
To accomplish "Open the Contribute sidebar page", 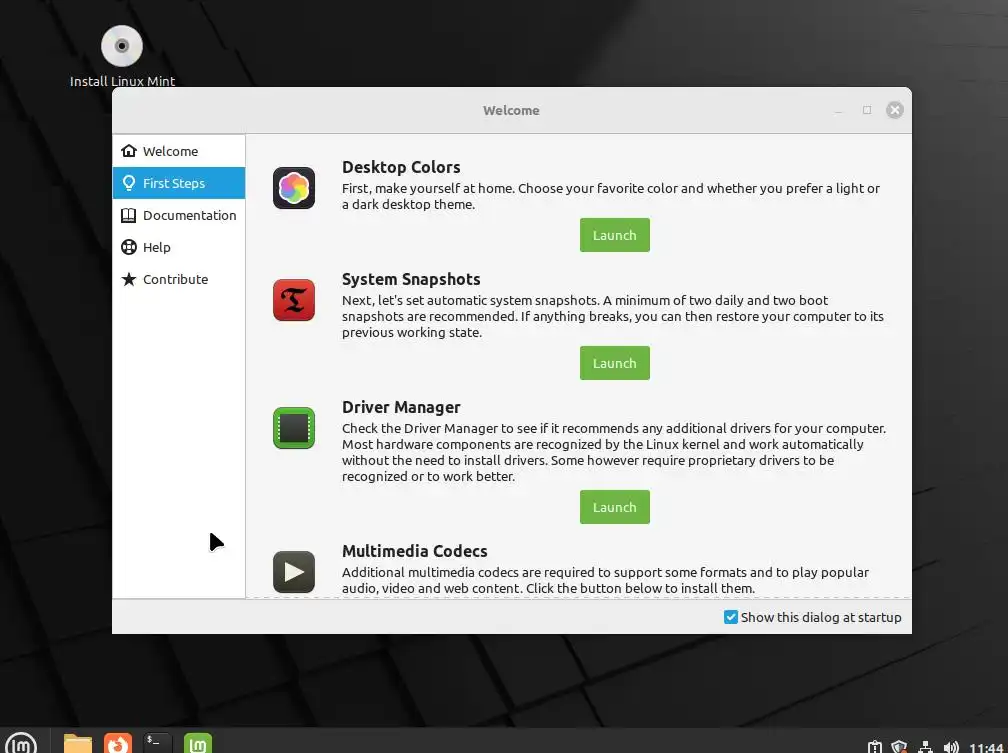I will click(179, 279).
